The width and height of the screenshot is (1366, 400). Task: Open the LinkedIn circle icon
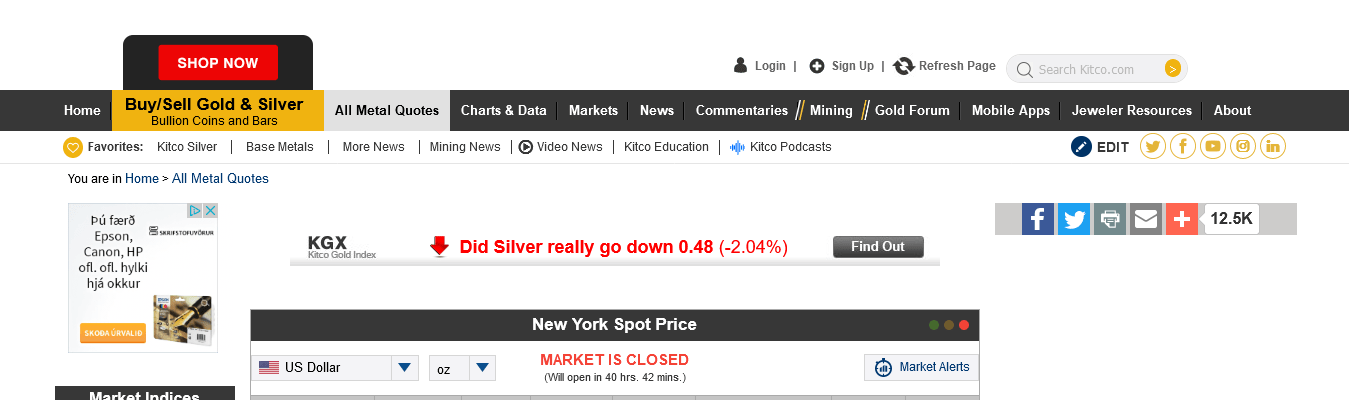[x=1273, y=147]
